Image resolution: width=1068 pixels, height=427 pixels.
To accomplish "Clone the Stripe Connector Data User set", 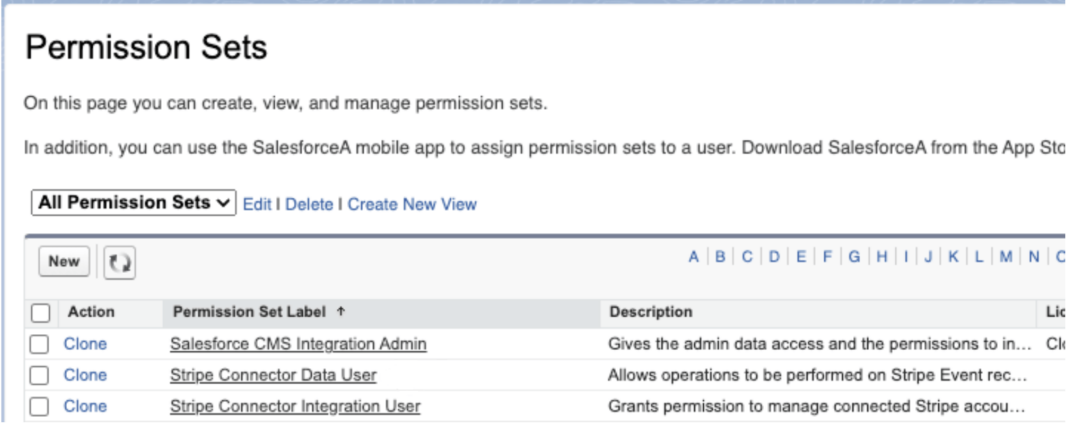I will click(x=85, y=375).
